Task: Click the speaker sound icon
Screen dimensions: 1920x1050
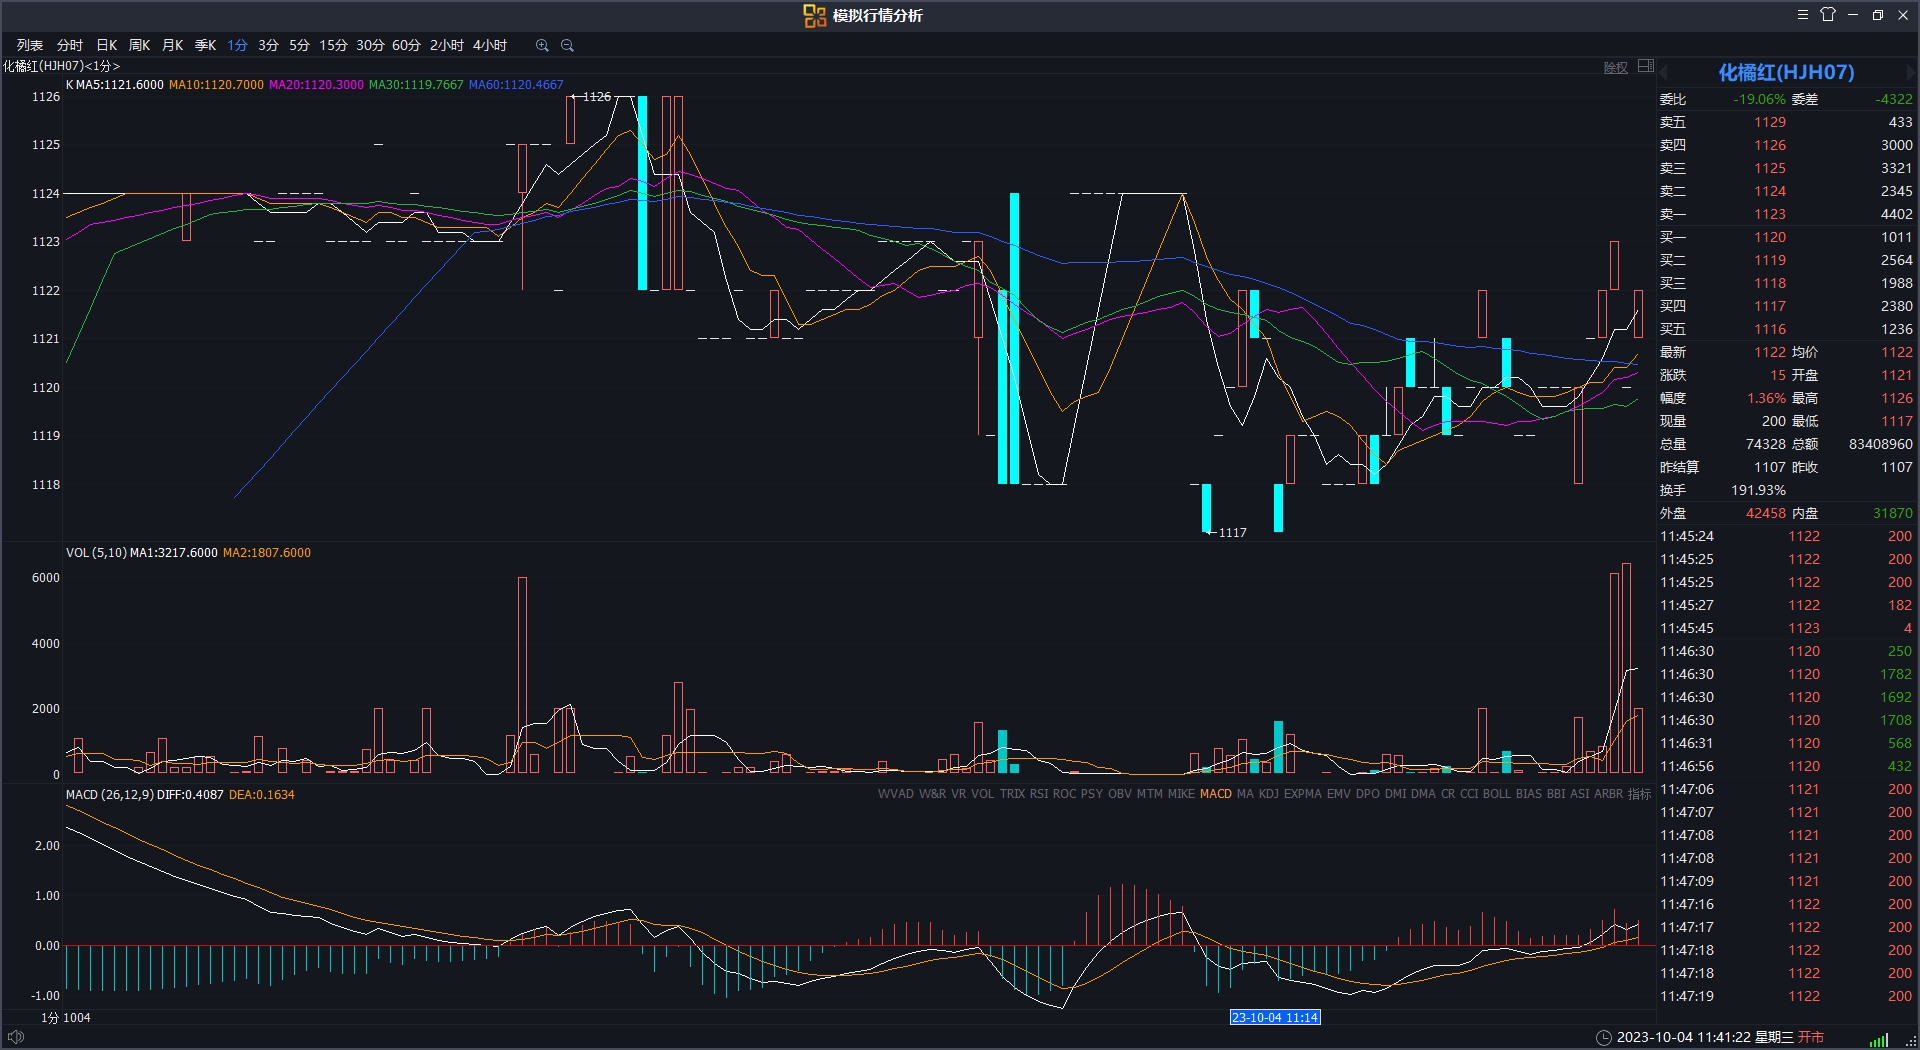Action: pos(15,1037)
